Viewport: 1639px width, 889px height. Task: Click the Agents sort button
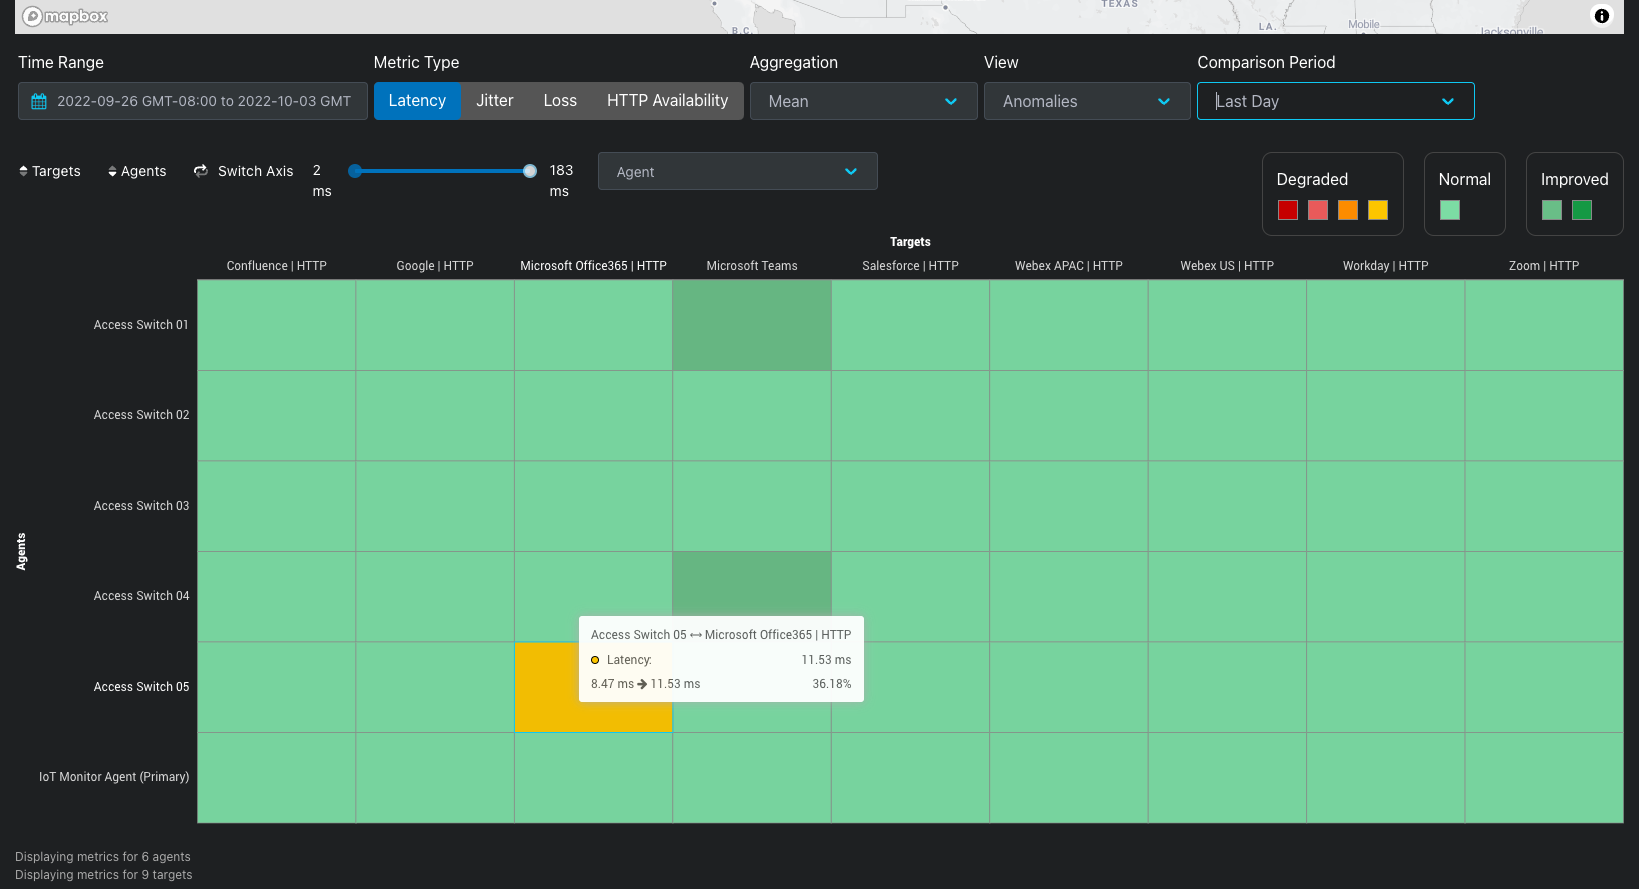pos(137,171)
